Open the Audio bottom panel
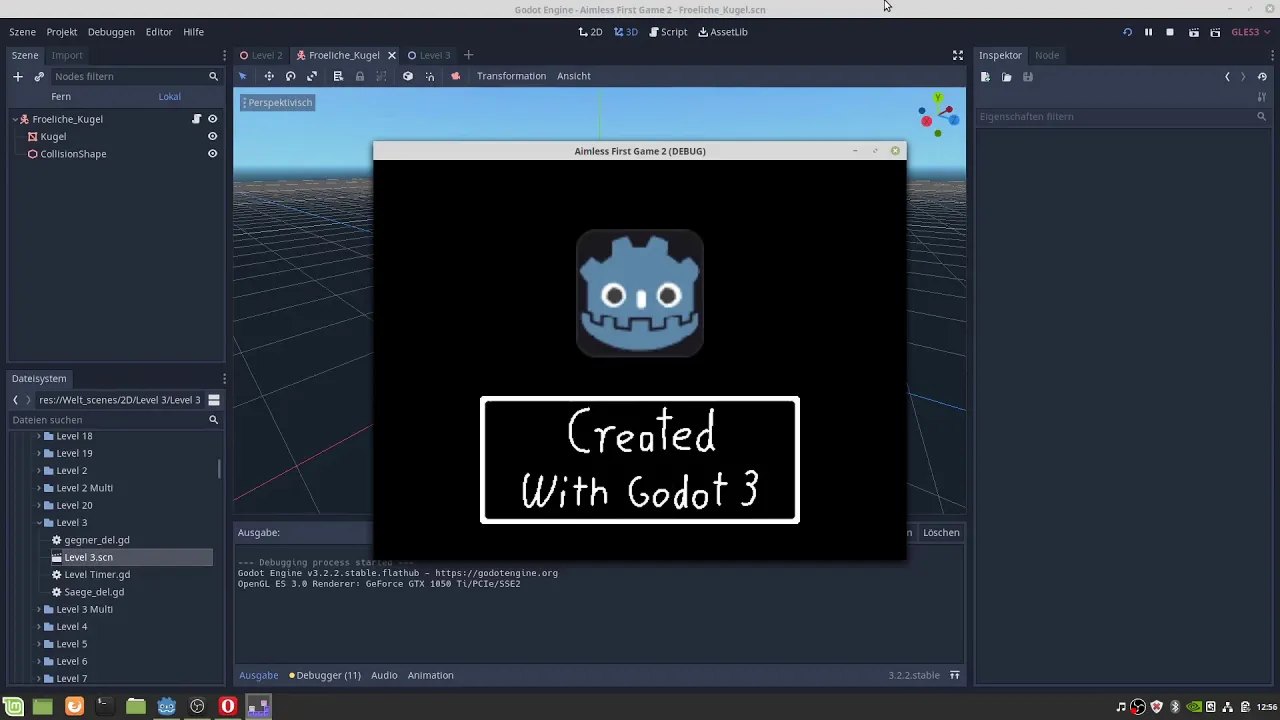Screen dimensions: 1280x720 tap(384, 675)
